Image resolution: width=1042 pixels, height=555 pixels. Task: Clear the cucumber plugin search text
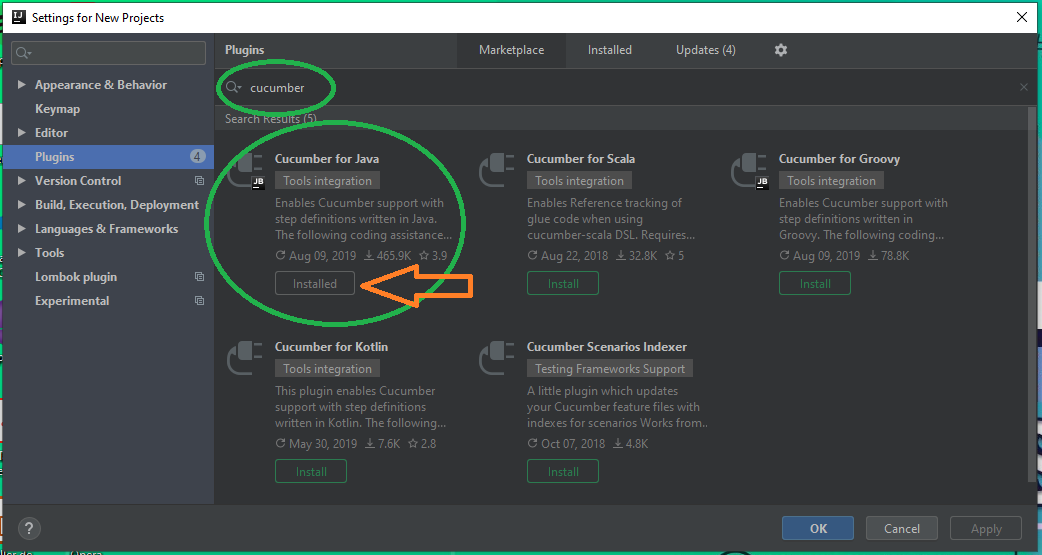click(1023, 87)
